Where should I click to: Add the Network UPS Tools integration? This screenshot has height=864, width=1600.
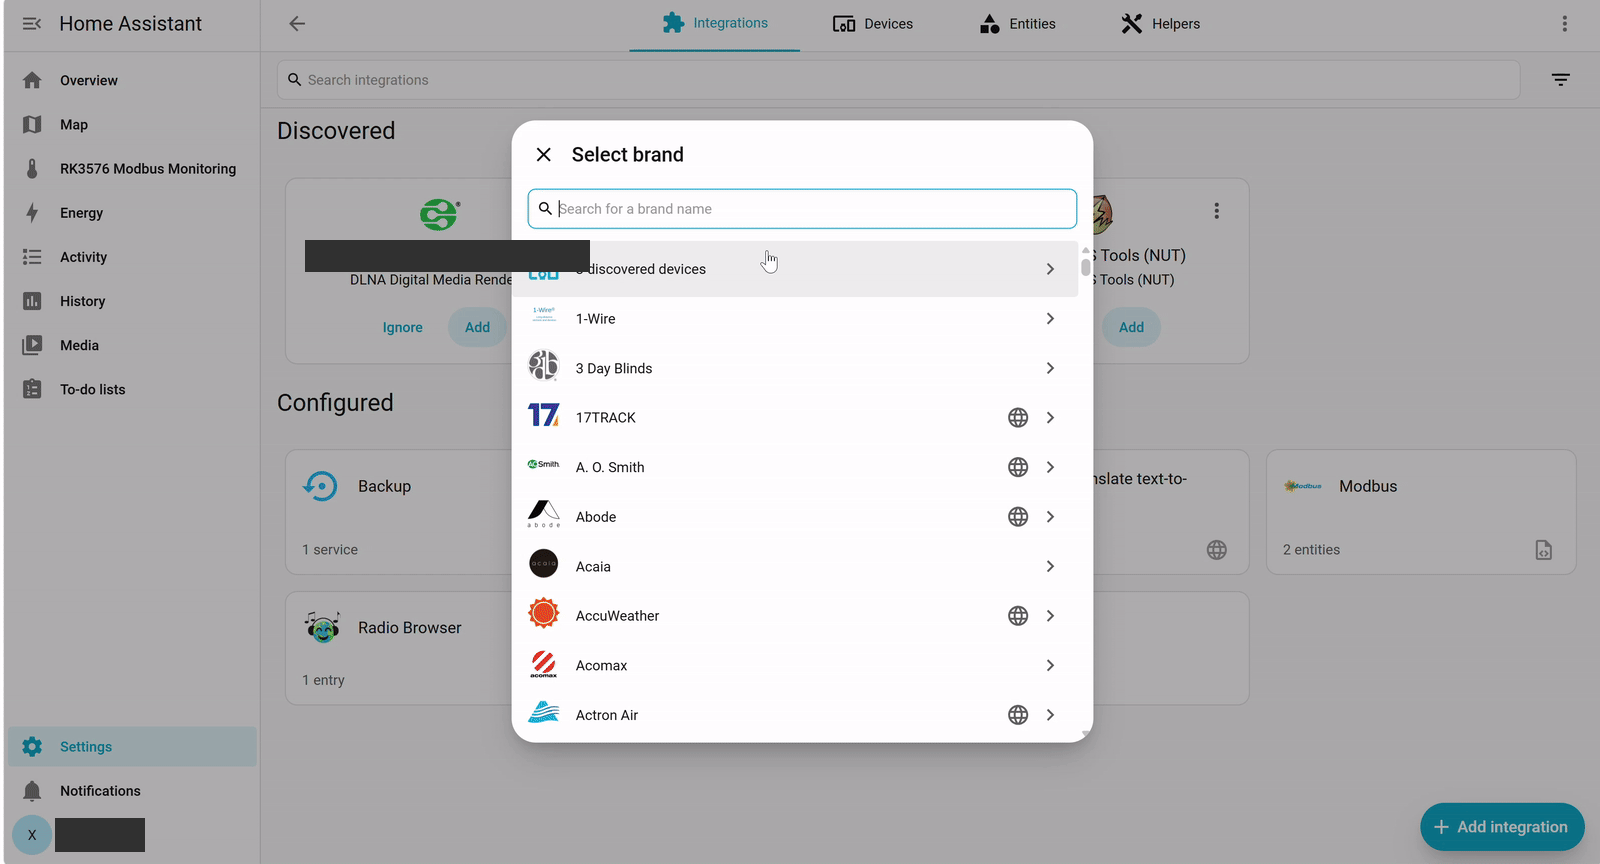tap(1131, 327)
